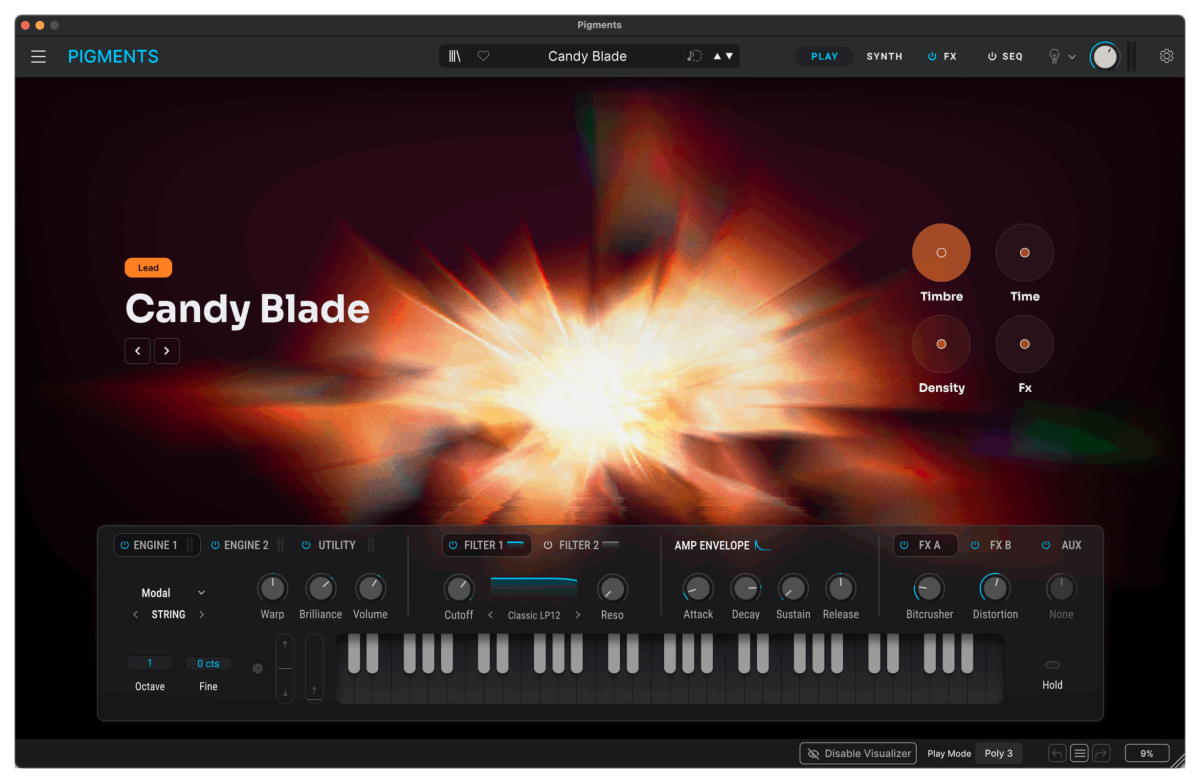
Task: Toggle Filter 1 power button
Action: (453, 545)
